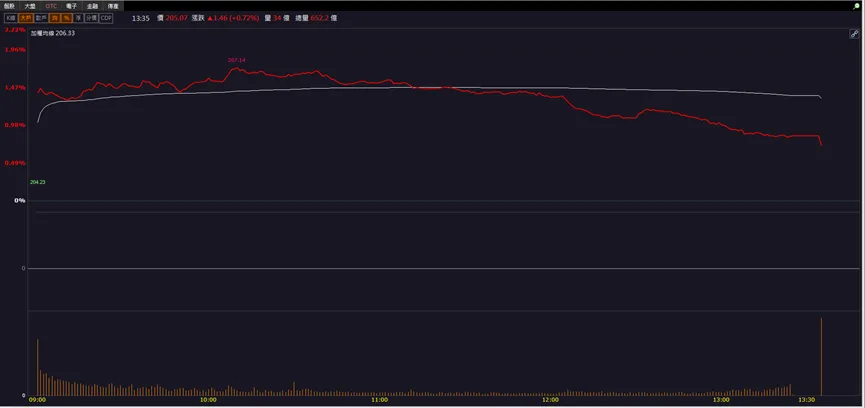Toggle the 淨 button
This screenshot has width=865, height=408.
(79, 18)
